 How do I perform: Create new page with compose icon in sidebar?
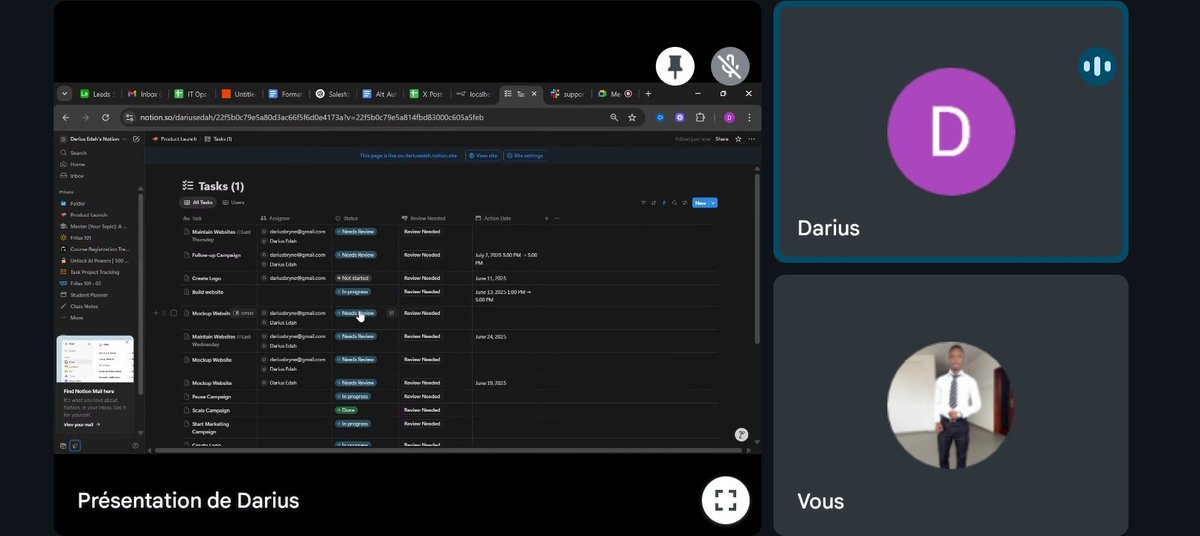(137, 139)
